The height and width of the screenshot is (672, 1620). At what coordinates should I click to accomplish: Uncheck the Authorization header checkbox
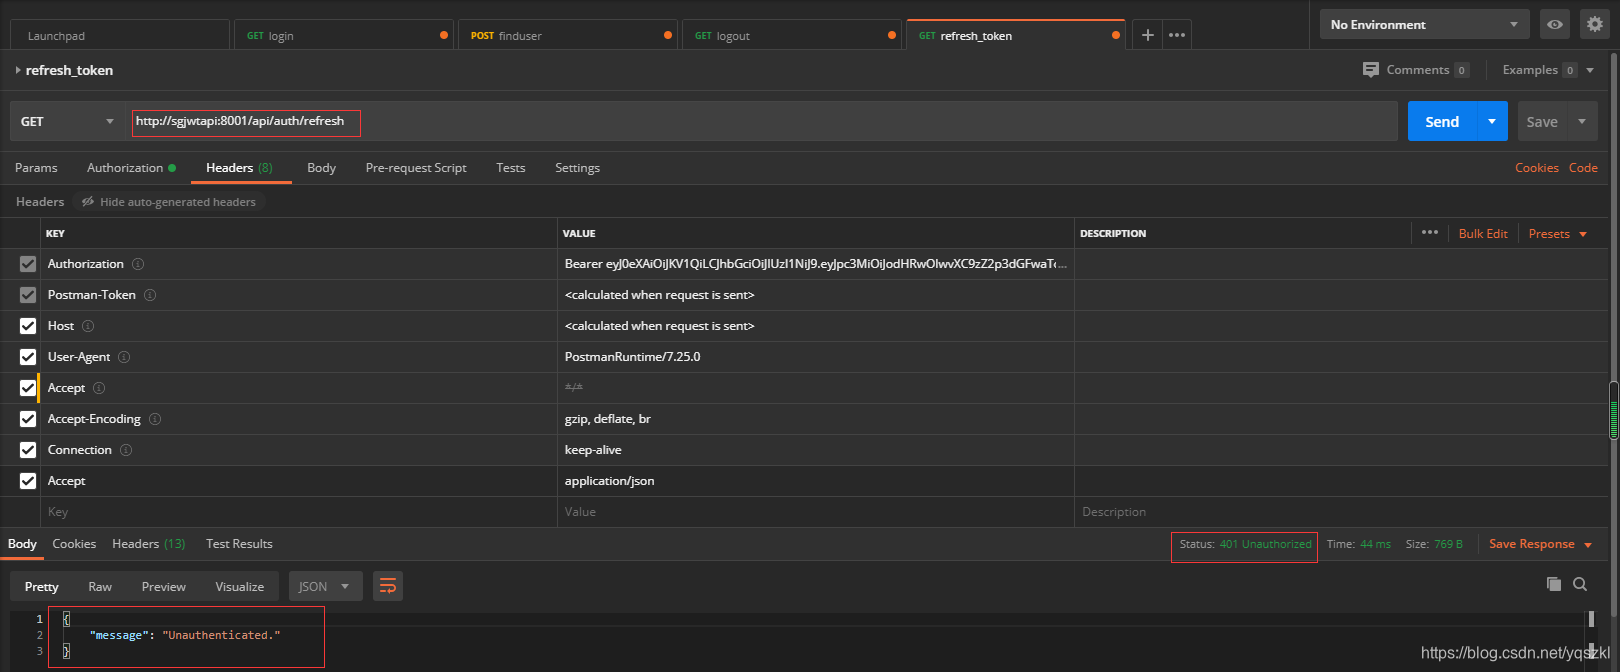(28, 264)
